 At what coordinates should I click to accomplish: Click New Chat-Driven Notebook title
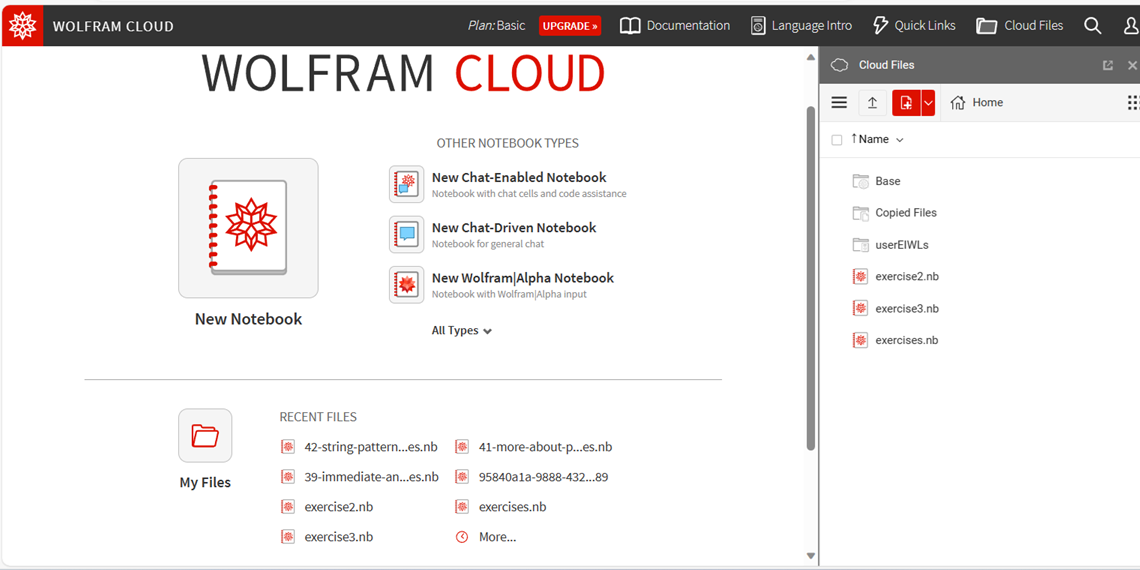[514, 228]
